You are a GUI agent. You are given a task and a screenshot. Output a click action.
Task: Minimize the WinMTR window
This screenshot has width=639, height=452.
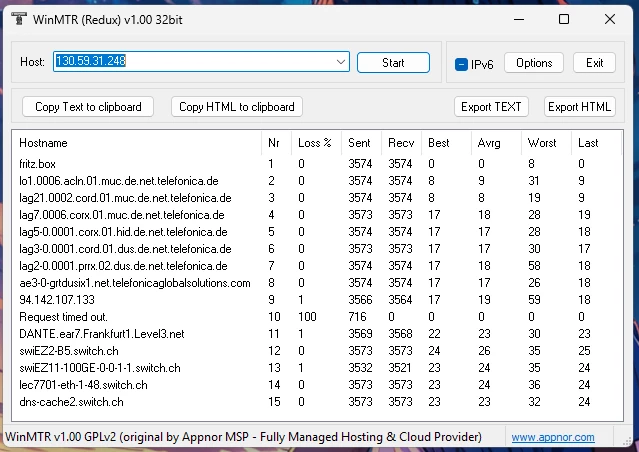[x=519, y=19]
